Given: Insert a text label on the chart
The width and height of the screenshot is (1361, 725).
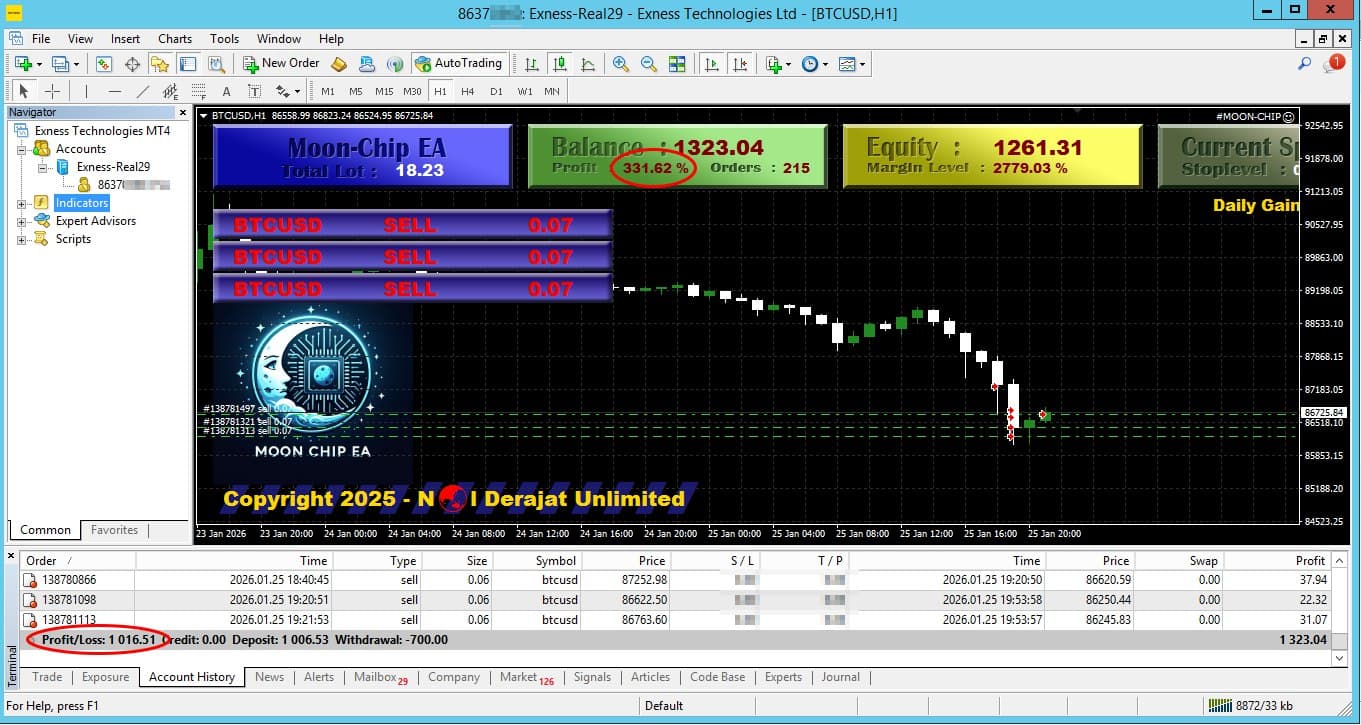Looking at the screenshot, I should click(254, 90).
